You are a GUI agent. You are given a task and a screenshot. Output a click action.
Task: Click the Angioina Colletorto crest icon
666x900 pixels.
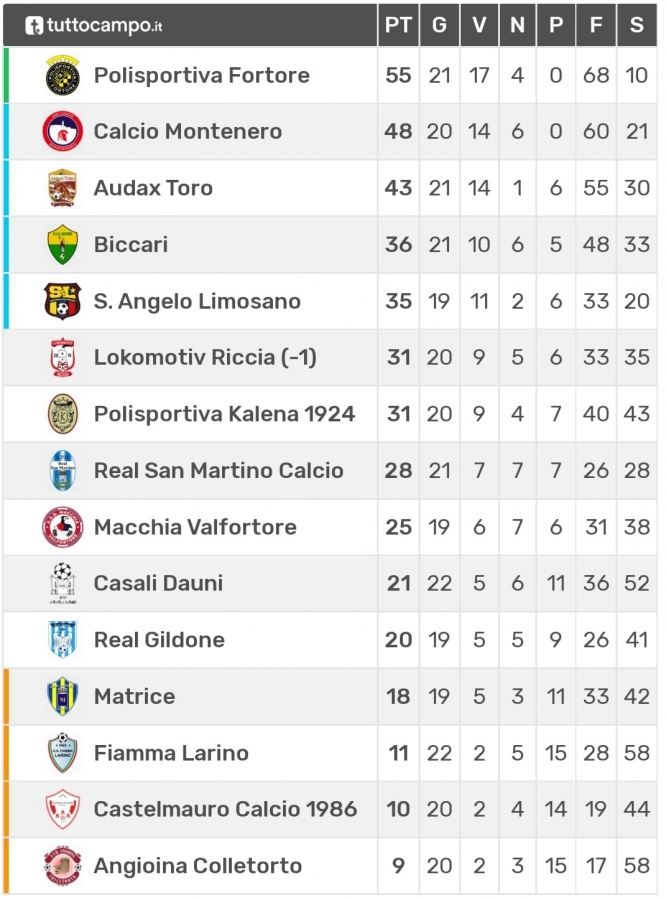click(x=62, y=866)
